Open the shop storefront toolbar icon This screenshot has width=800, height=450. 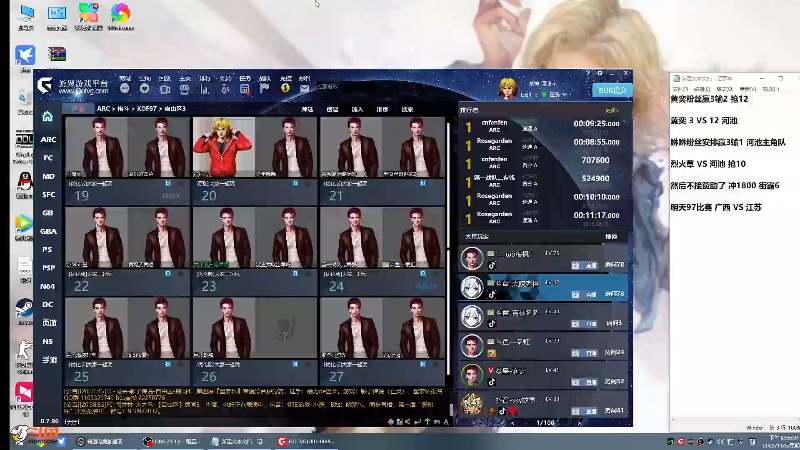pos(184,89)
